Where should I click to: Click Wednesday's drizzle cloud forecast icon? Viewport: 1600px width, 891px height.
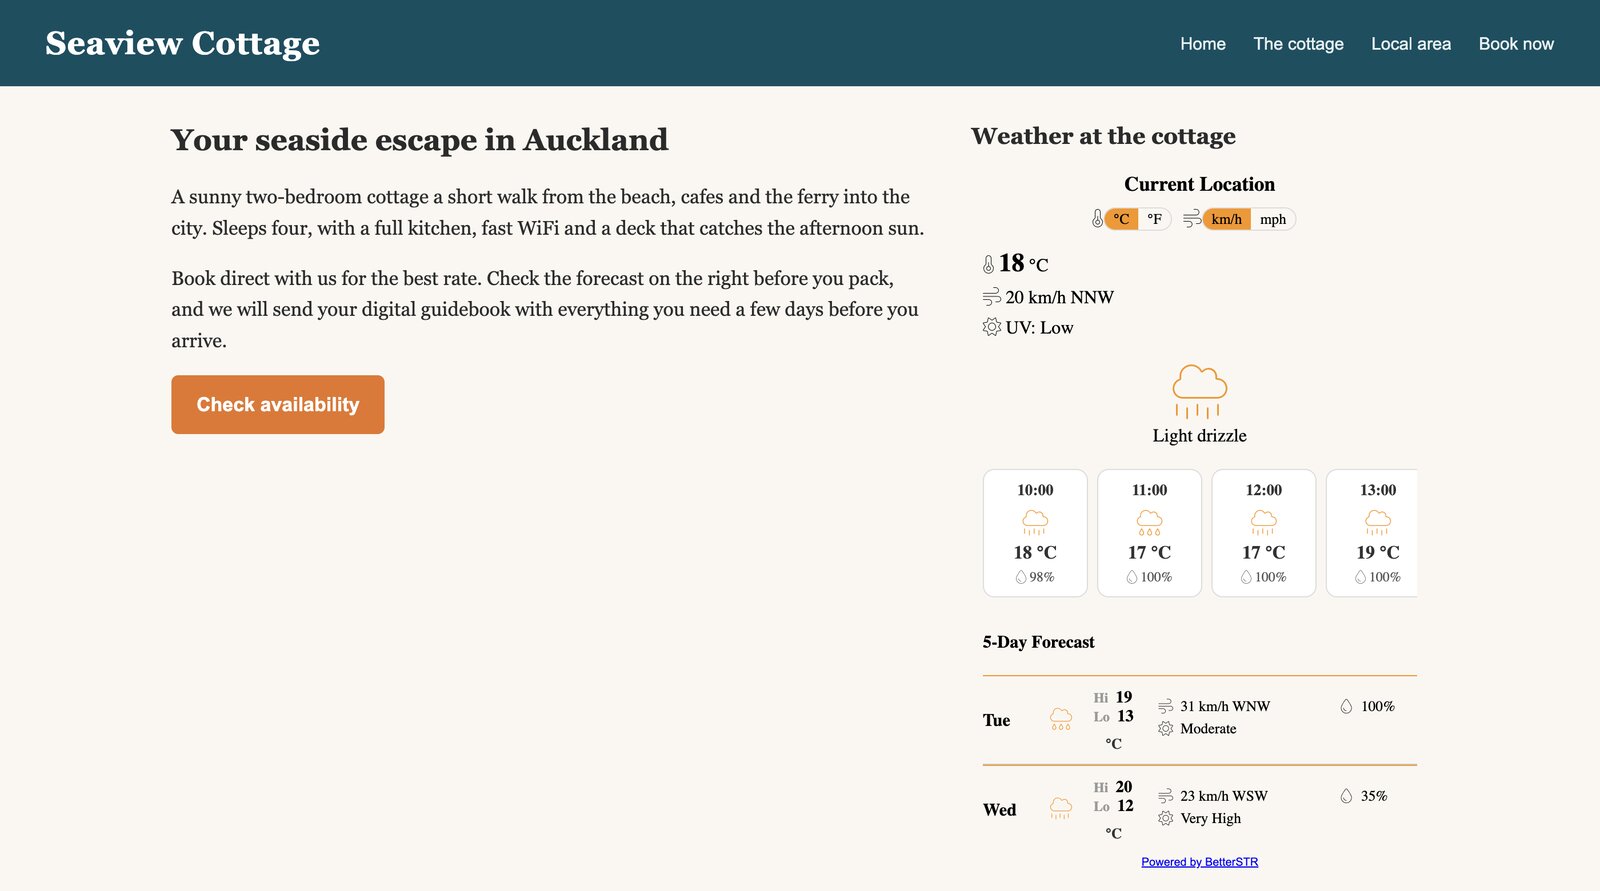click(1061, 809)
